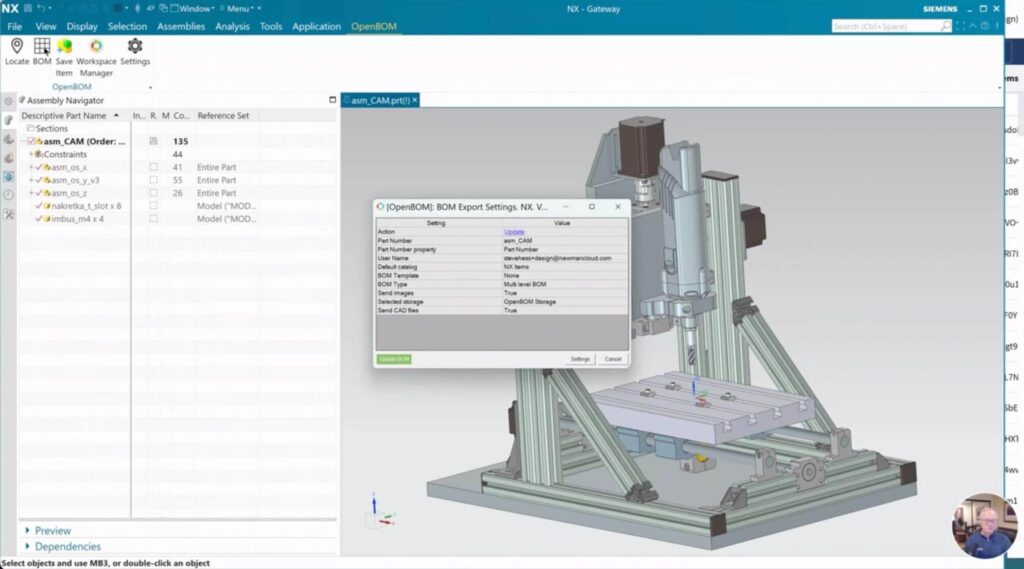Open the resource bar settings gear icon
This screenshot has height=569, width=1024.
click(8, 101)
